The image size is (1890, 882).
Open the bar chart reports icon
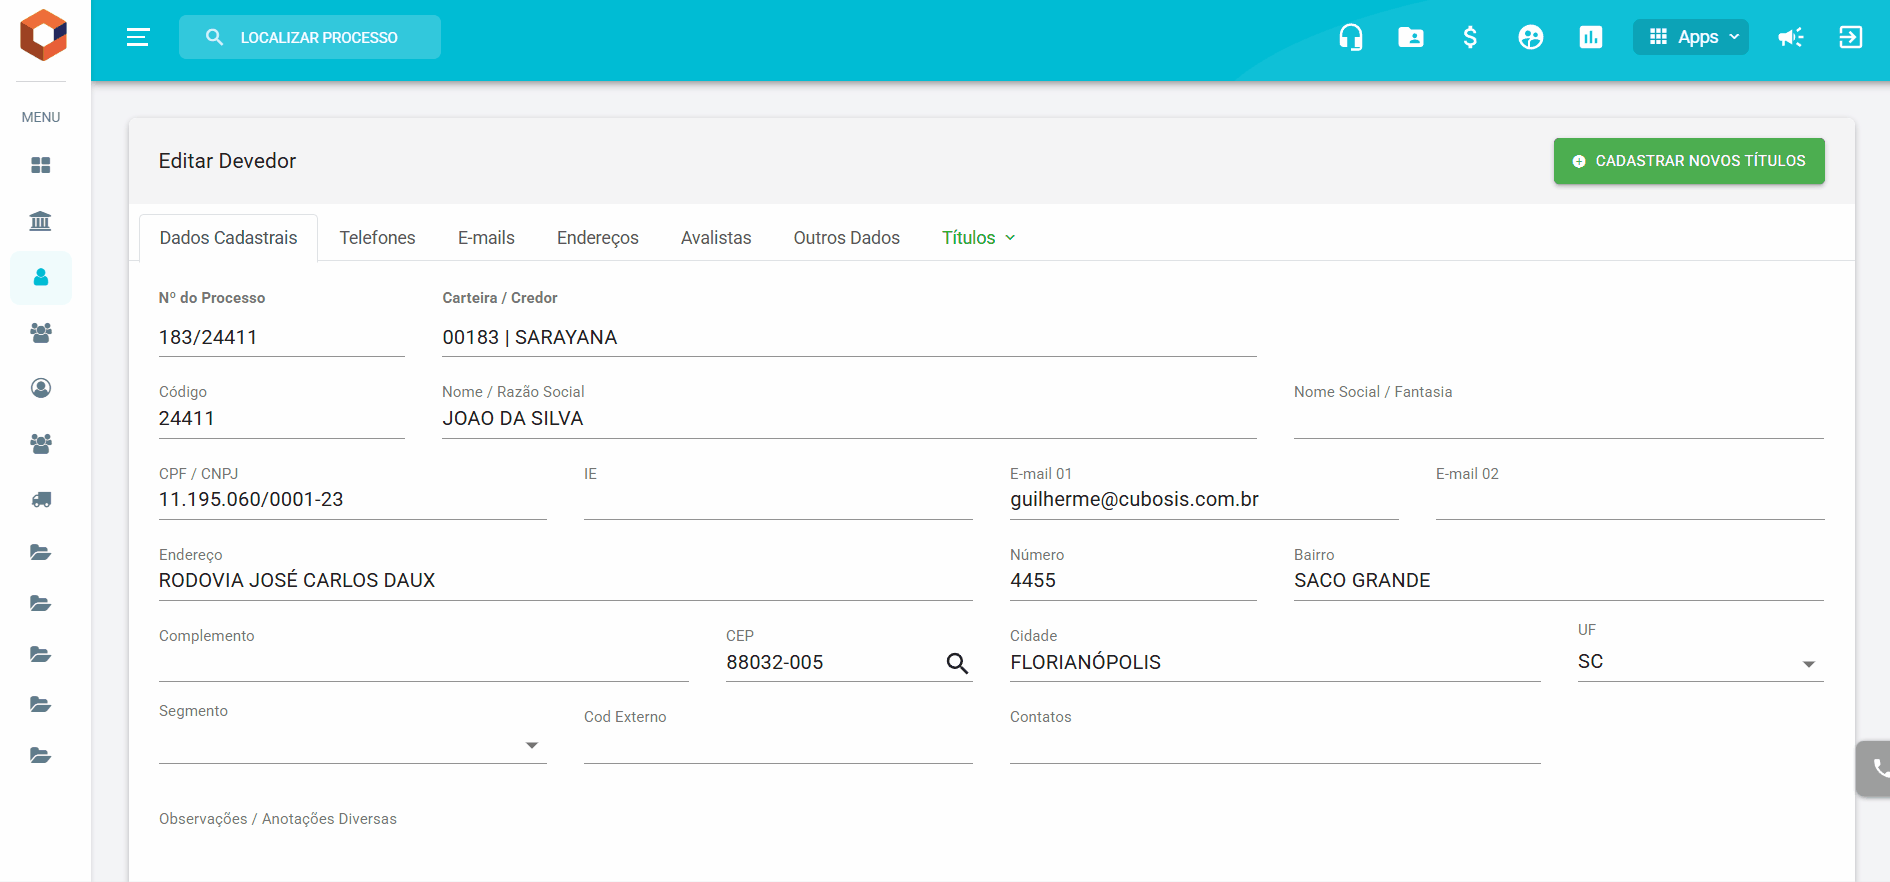1591,37
